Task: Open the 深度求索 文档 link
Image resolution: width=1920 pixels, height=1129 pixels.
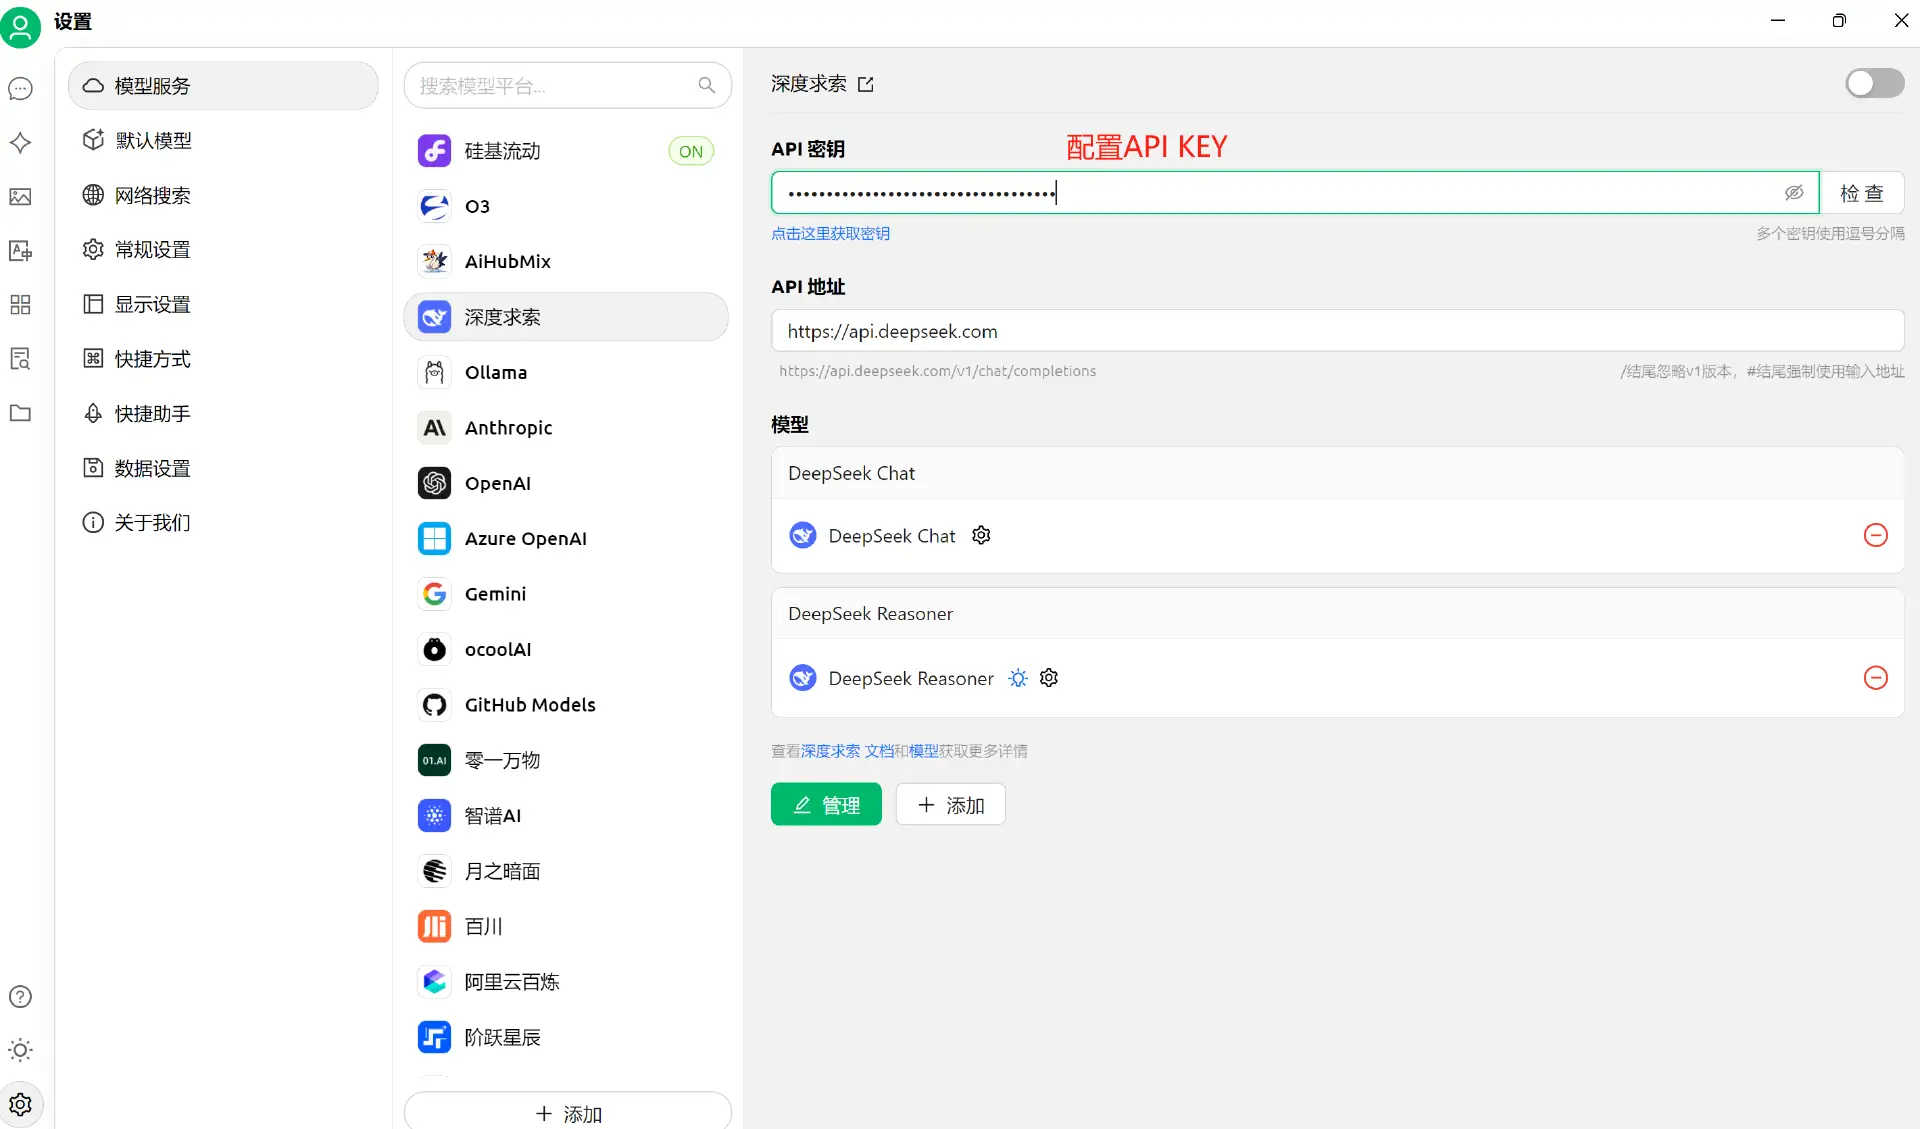Action: (847, 751)
